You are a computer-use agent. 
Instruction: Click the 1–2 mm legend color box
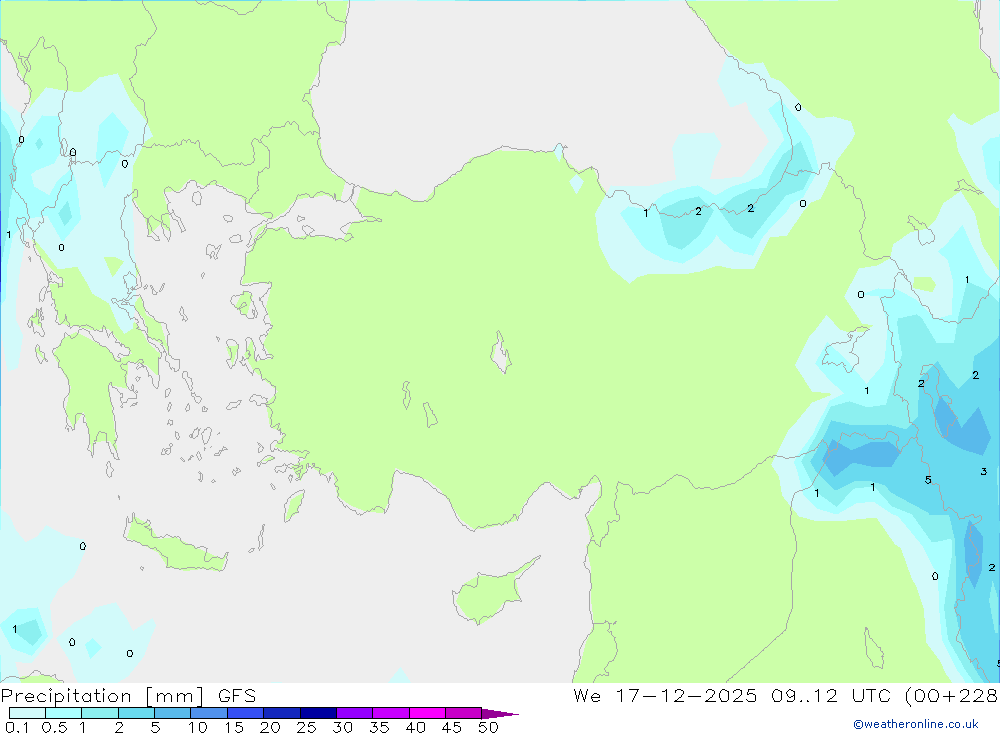(x=100, y=713)
